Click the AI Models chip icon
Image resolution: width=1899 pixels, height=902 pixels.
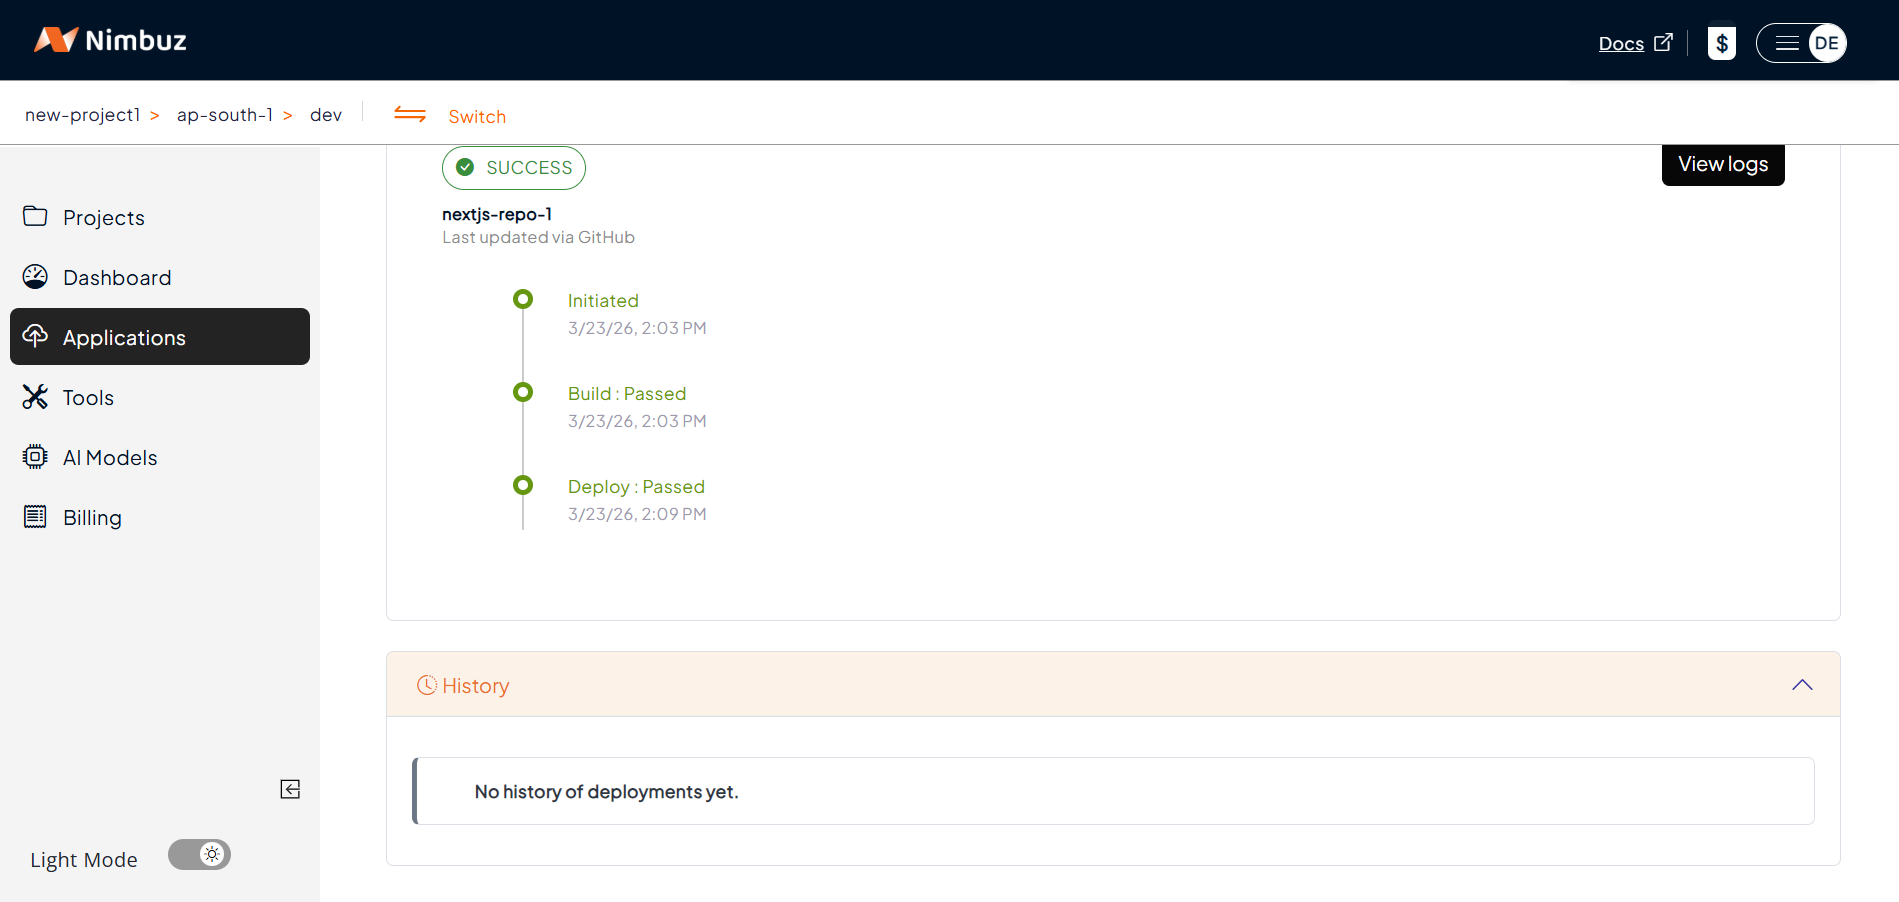(35, 457)
